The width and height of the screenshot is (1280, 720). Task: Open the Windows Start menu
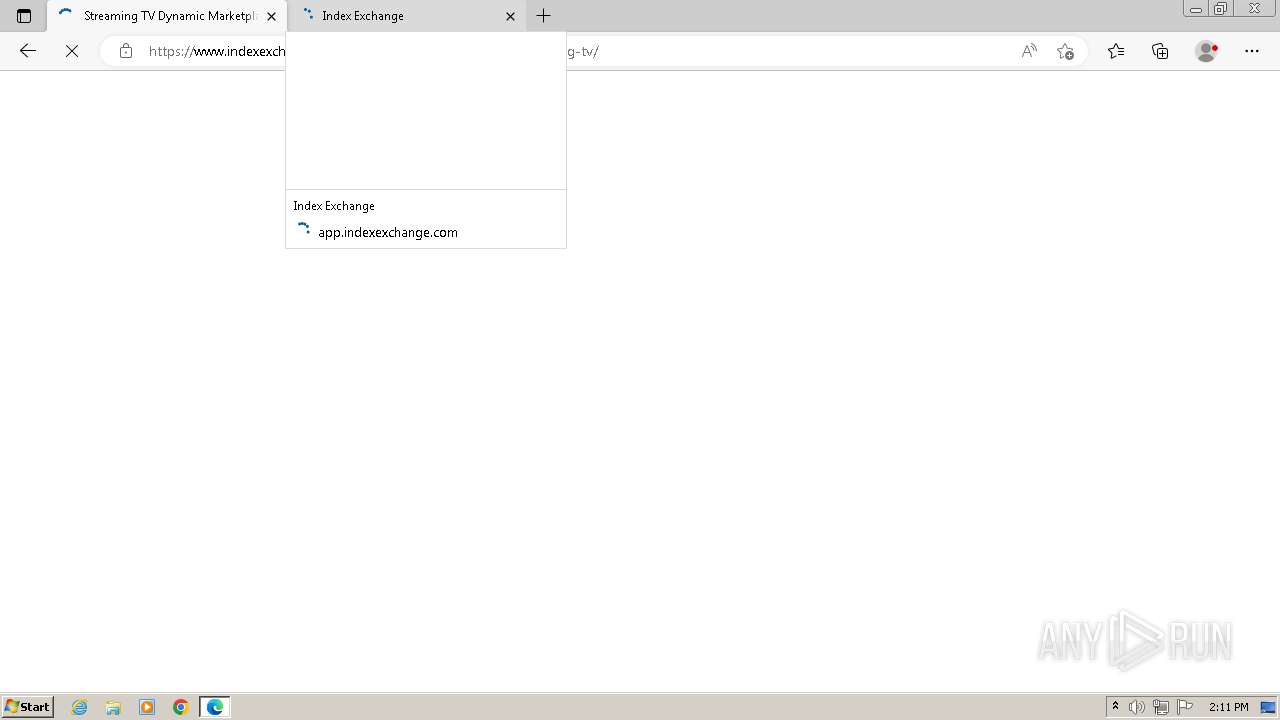(27, 707)
